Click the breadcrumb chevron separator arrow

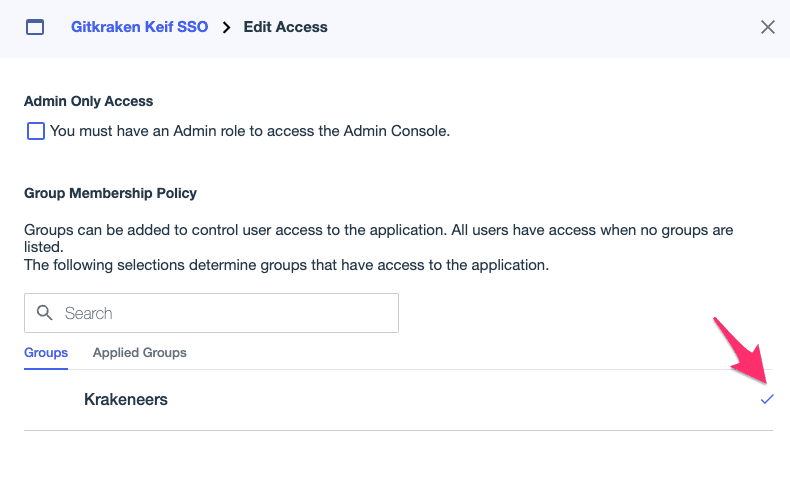[226, 27]
